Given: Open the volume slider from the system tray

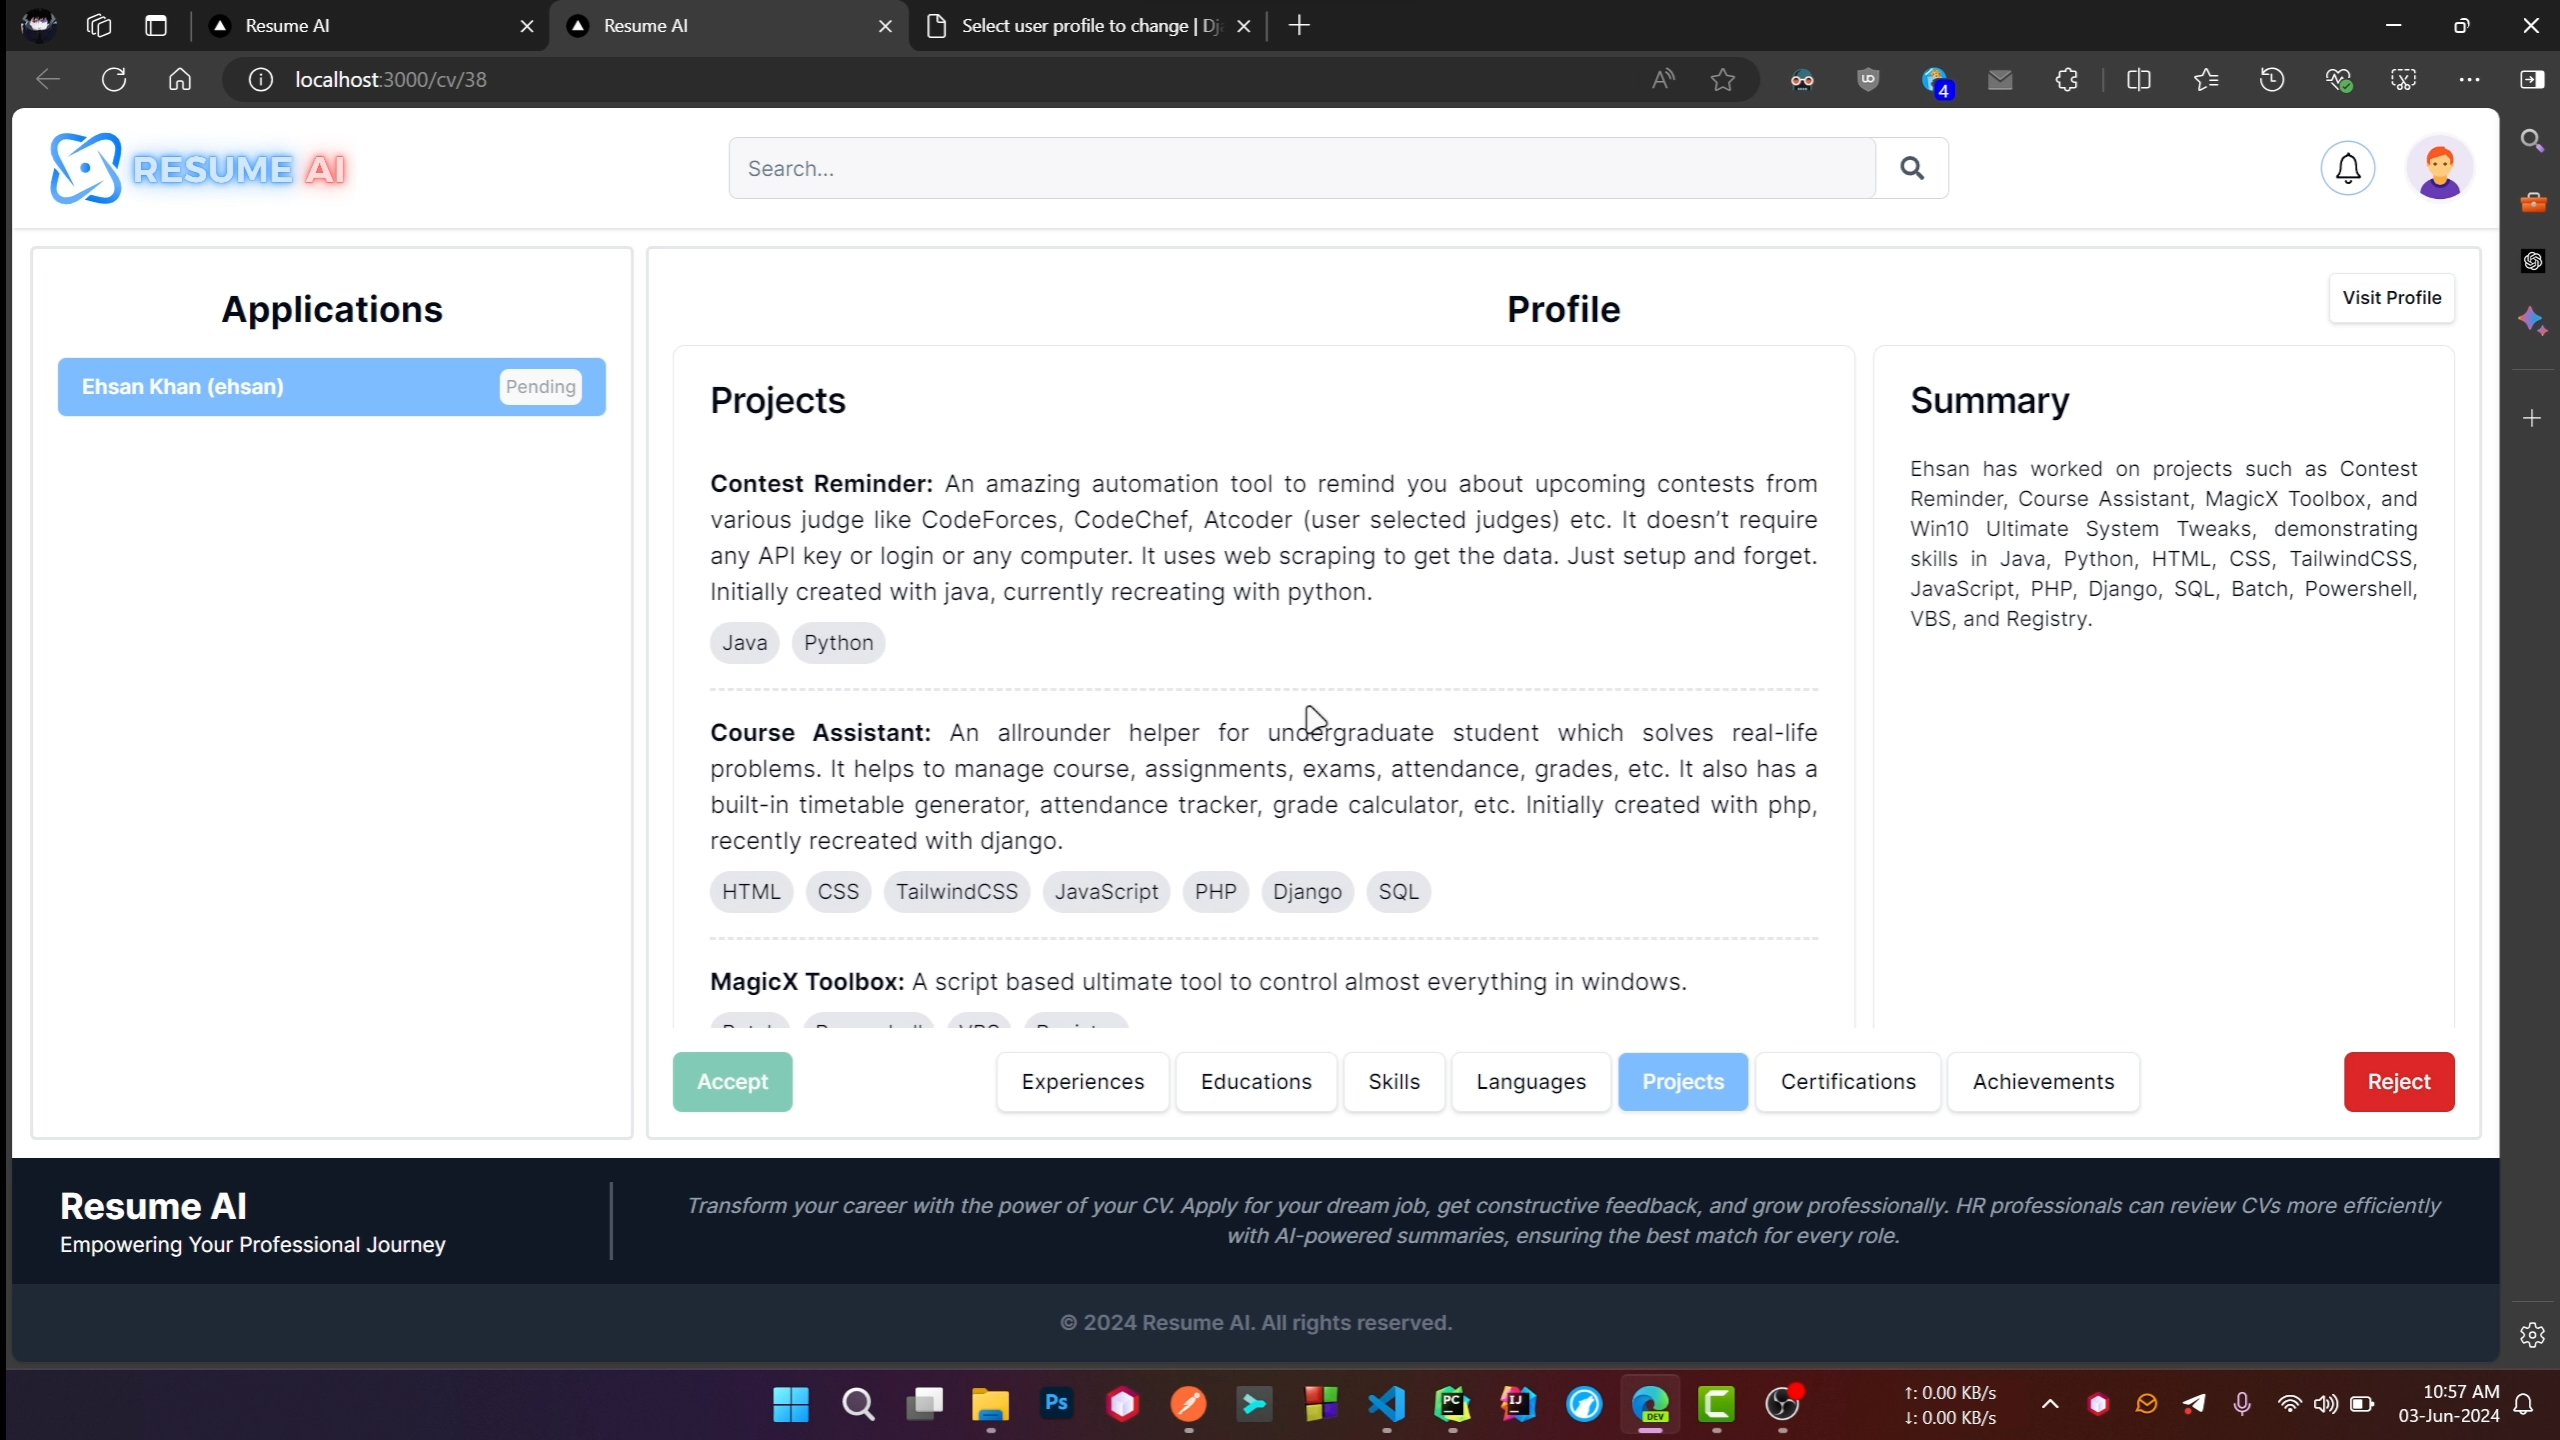Looking at the screenshot, I should (2325, 1404).
